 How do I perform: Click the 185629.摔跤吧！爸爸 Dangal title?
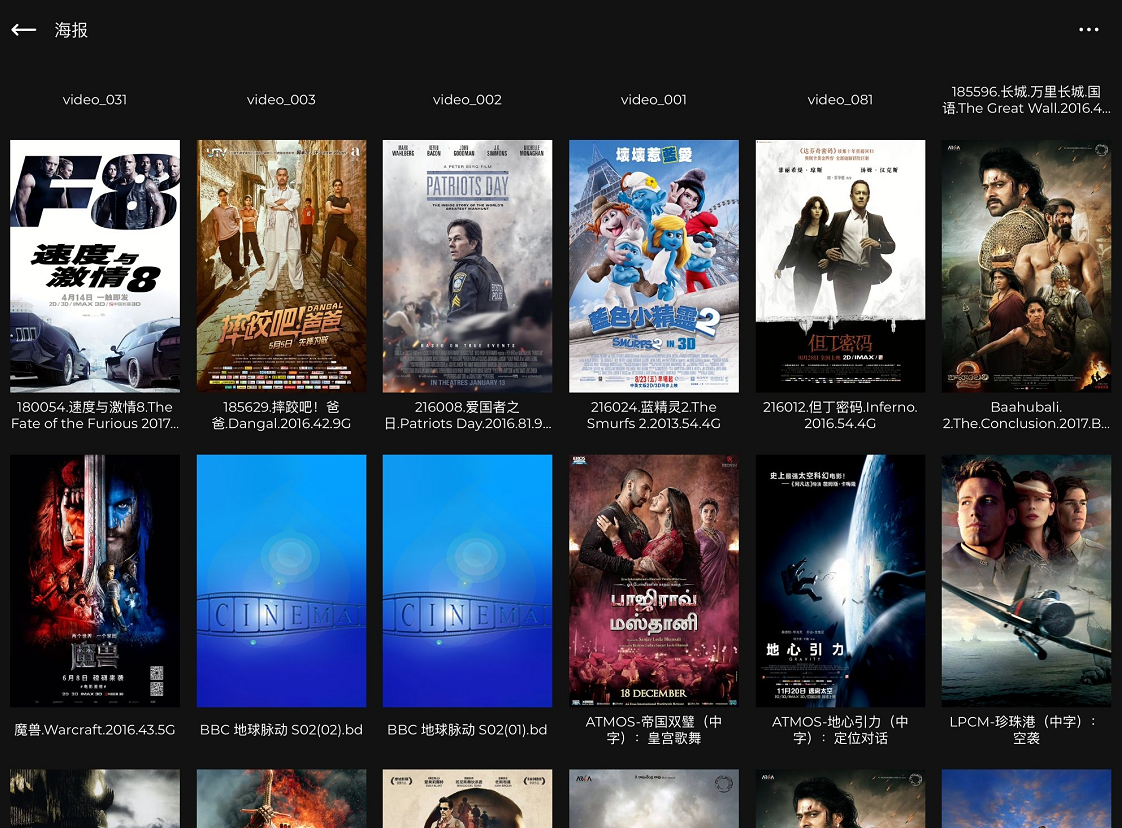(281, 415)
